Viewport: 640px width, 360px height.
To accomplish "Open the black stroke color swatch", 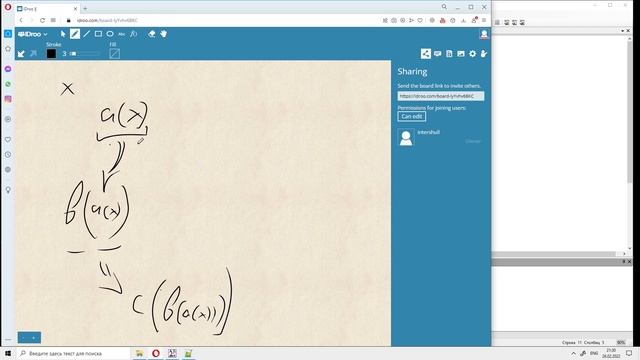I will coord(51,53).
